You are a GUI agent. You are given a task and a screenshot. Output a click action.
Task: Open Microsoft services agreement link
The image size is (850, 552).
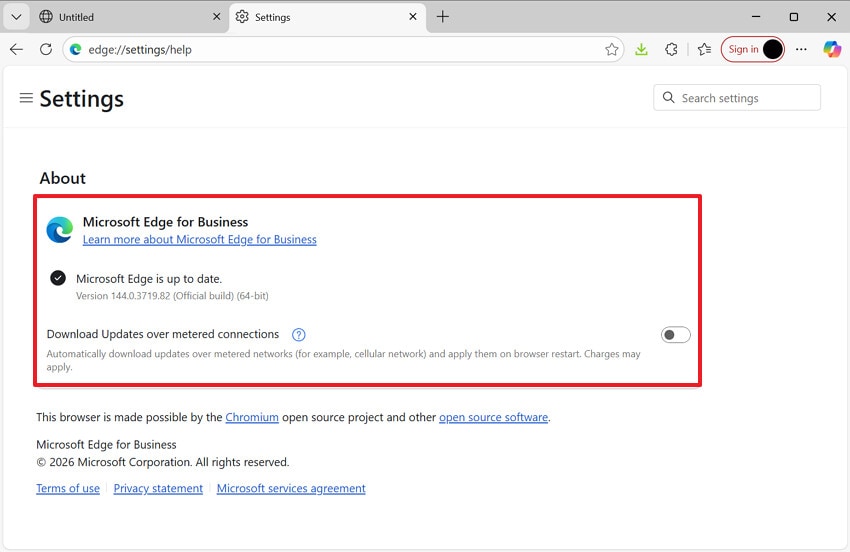click(291, 489)
